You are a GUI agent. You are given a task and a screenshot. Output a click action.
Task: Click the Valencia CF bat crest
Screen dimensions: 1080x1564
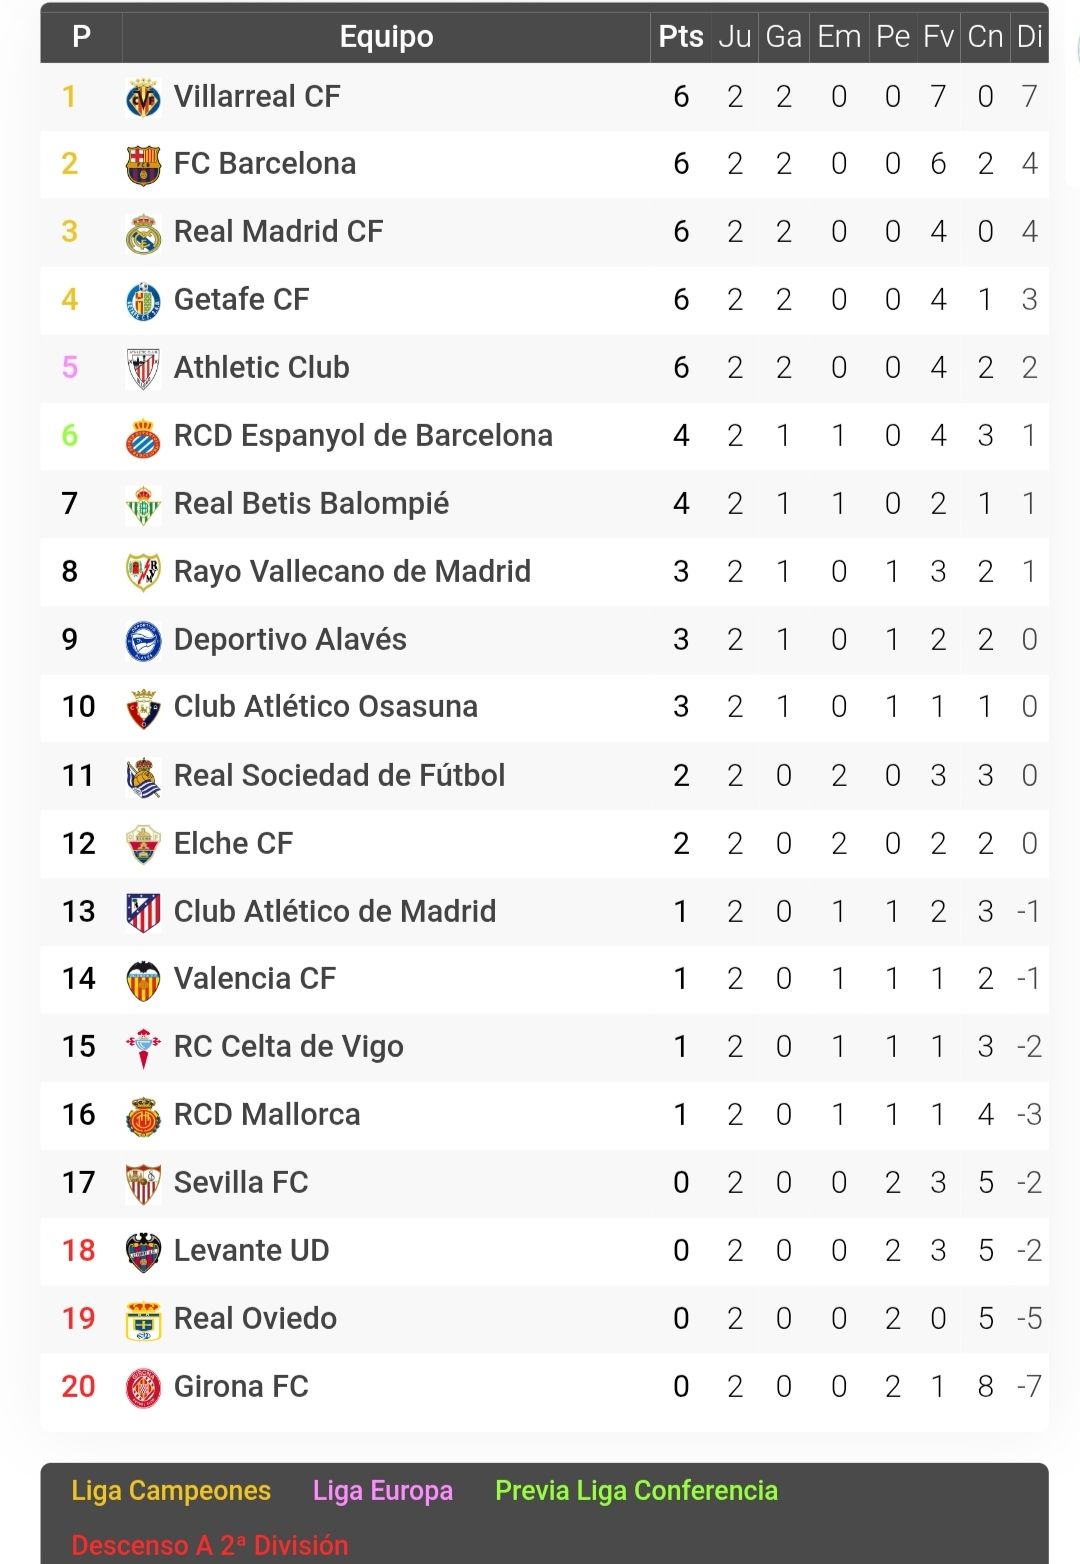click(143, 980)
